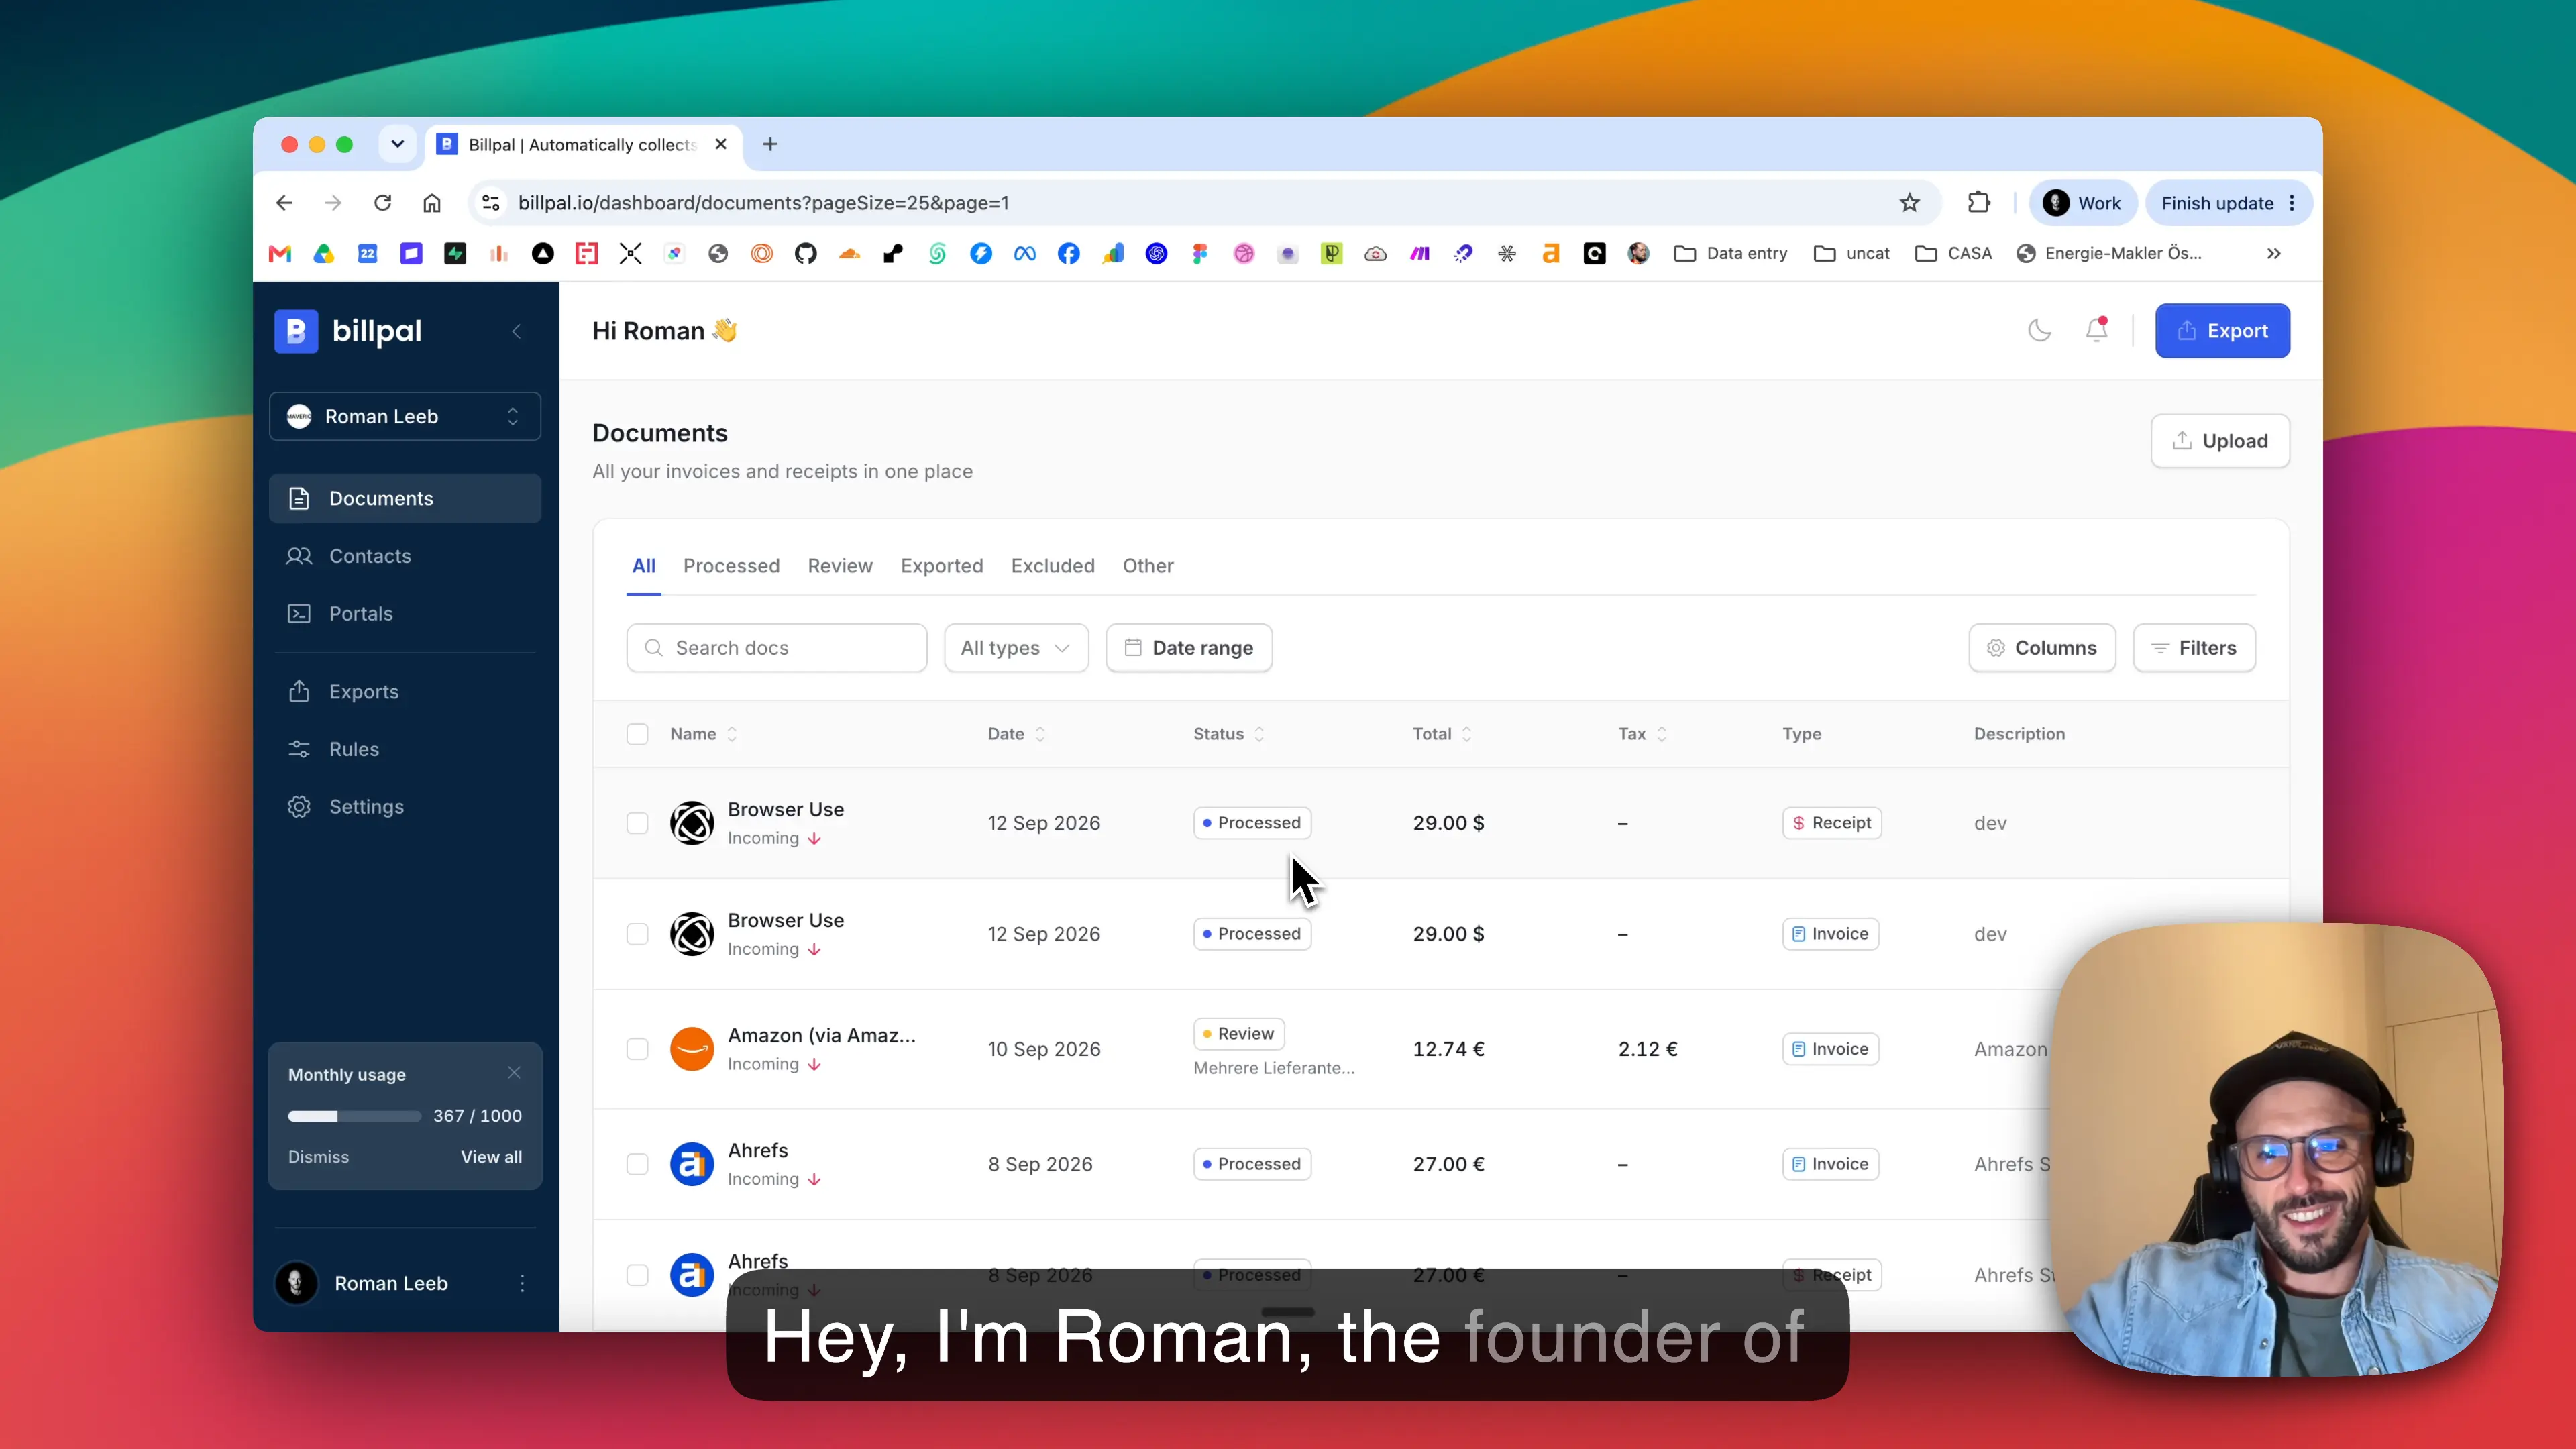Switch to the Review tab
The width and height of the screenshot is (2576, 1449).
840,566
